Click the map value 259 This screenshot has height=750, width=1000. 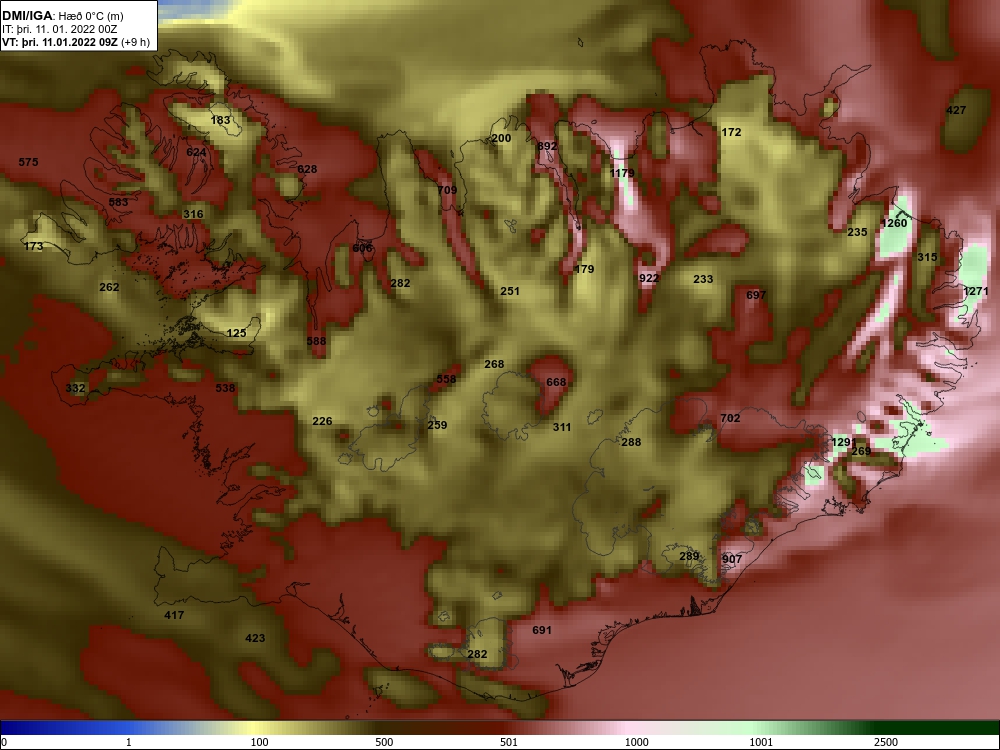tap(438, 425)
